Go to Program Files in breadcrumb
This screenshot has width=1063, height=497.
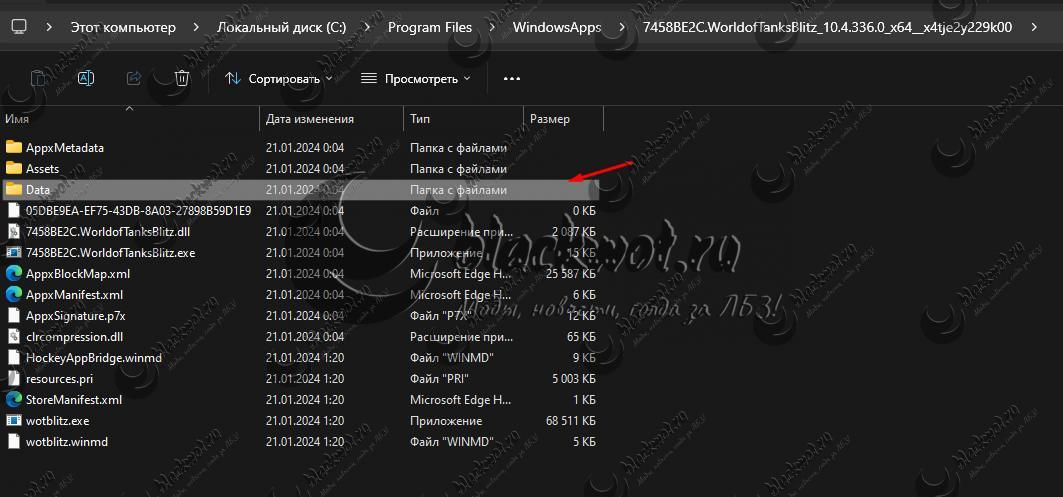430,27
